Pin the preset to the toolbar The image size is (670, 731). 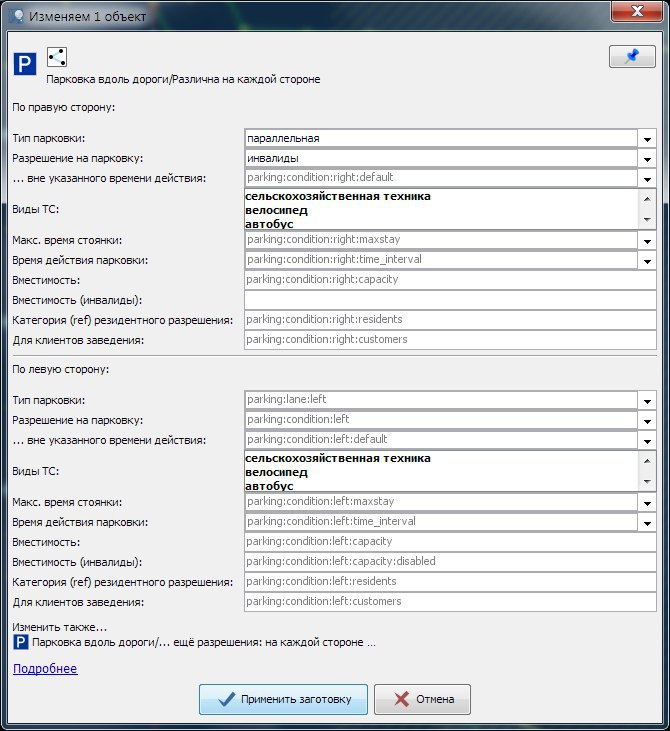click(632, 56)
